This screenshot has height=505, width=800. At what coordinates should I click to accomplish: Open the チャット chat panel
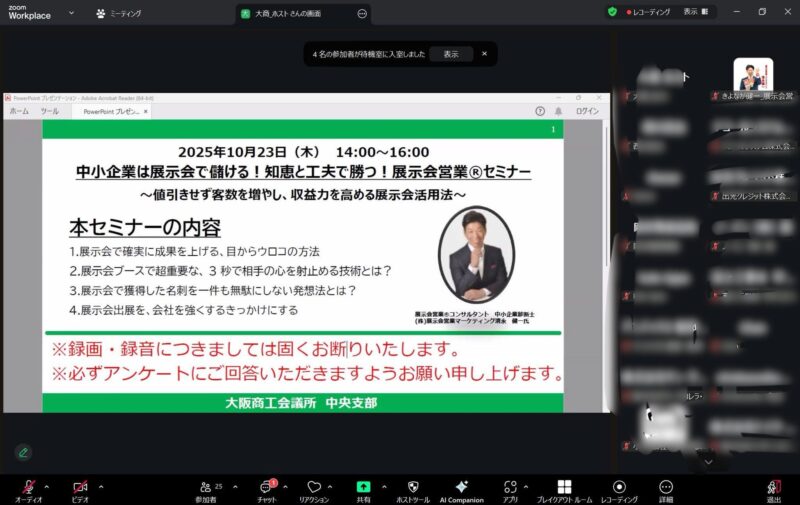266,487
